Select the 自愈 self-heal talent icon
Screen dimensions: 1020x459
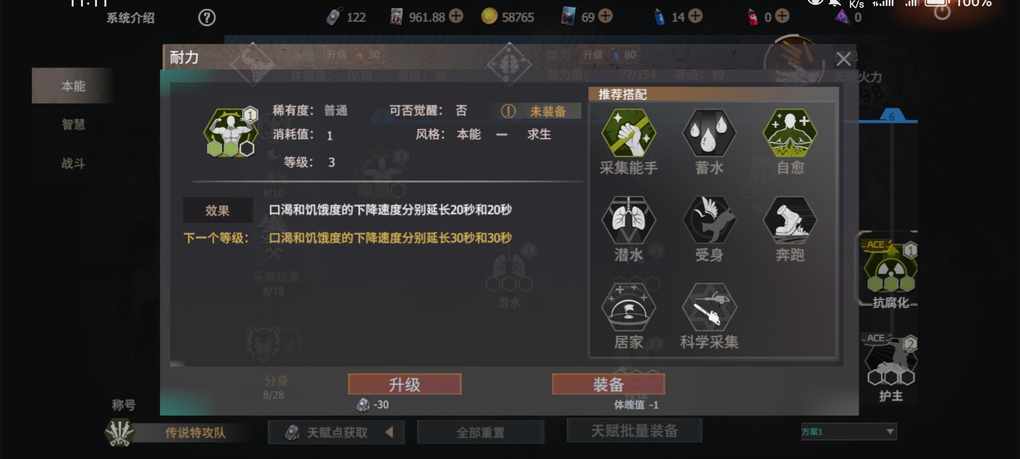789,133
